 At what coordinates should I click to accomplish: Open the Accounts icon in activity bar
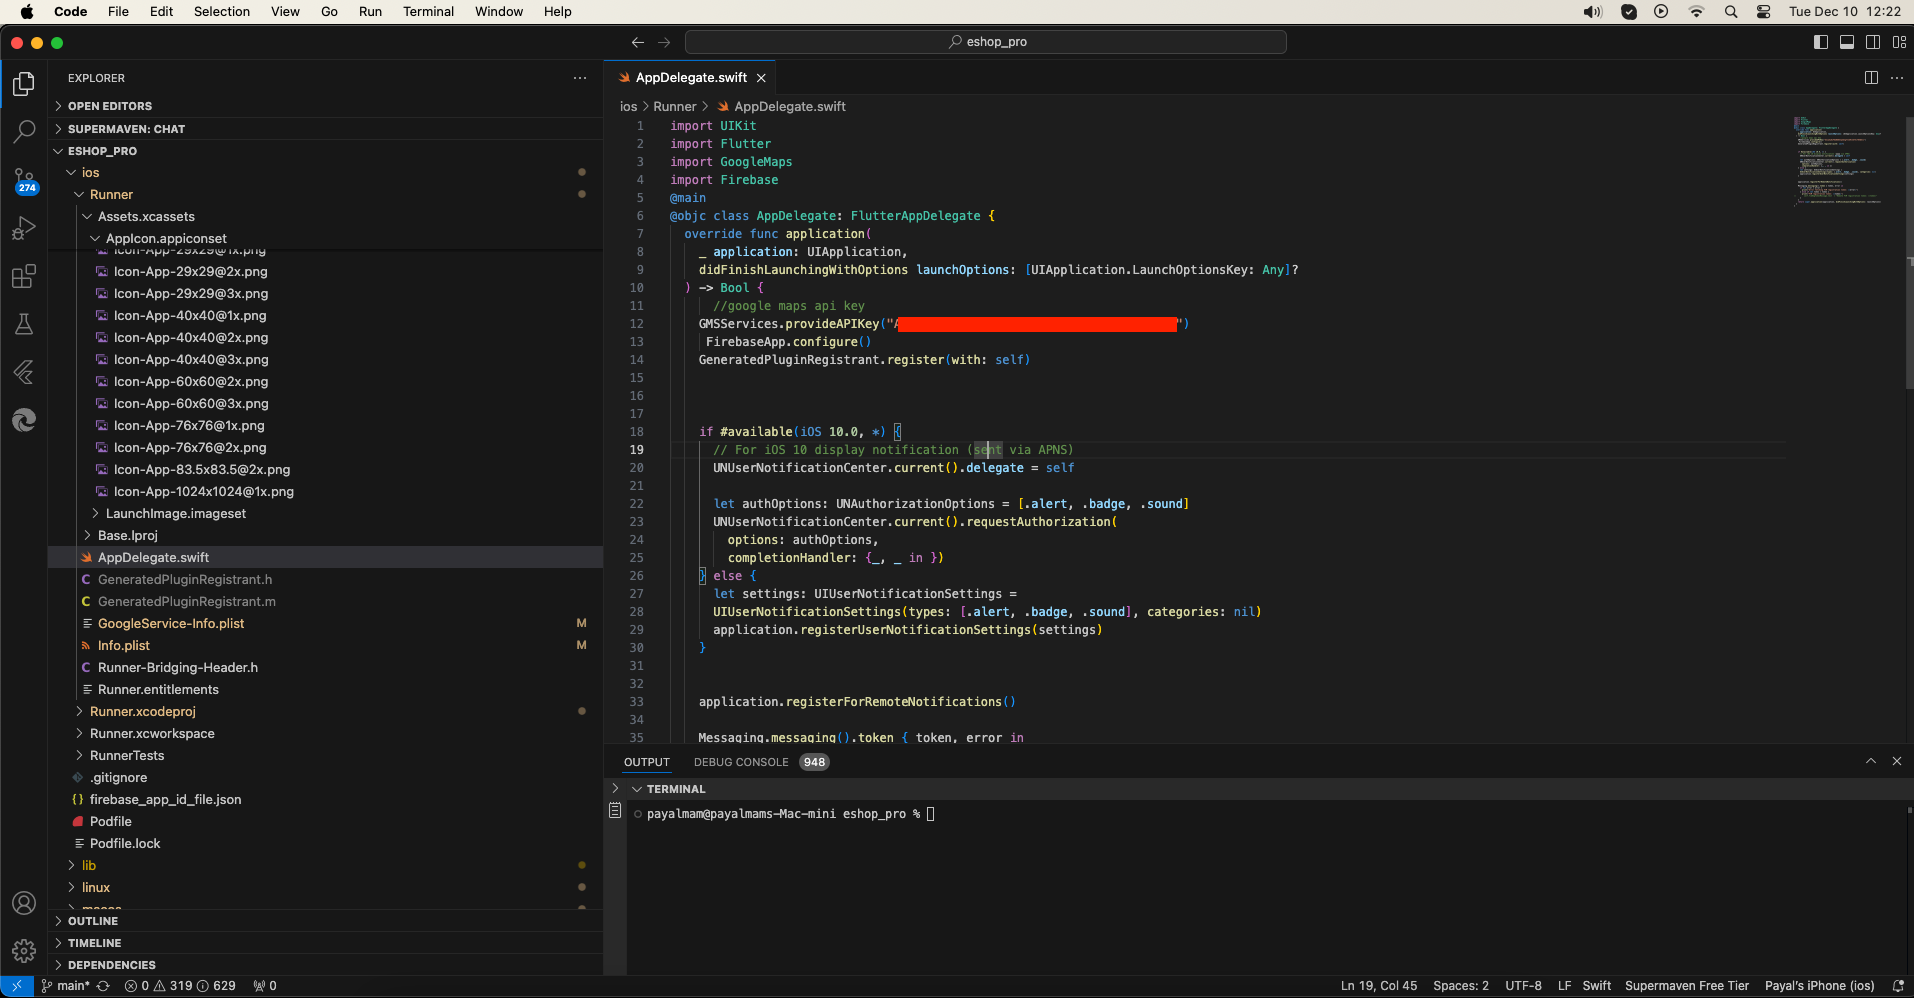click(x=24, y=903)
